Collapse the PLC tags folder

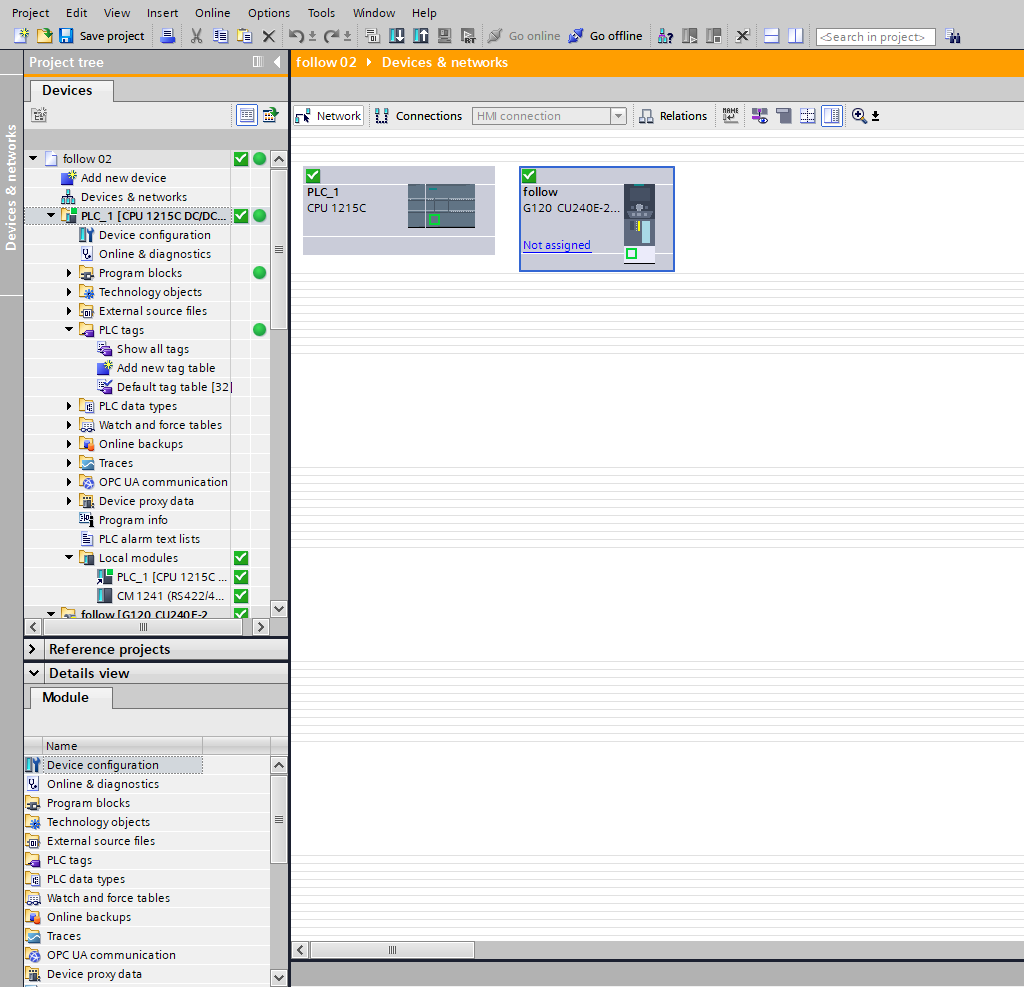coord(70,330)
